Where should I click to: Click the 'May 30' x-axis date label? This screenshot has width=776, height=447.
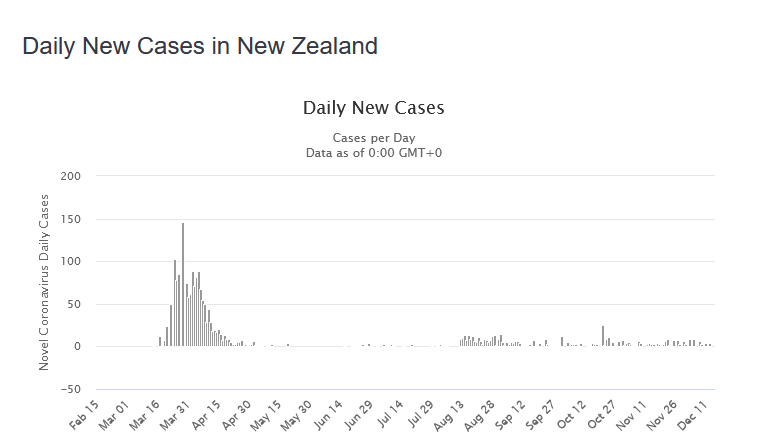[296, 415]
